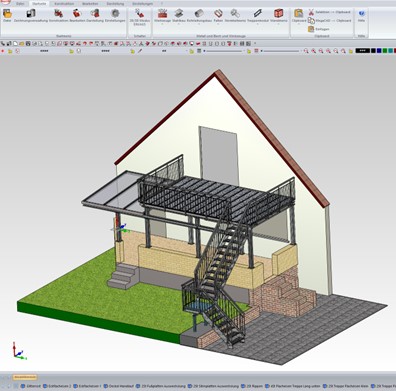Switch to the Konstruktion ribbon tab
396x391 pixels.
[64, 4]
